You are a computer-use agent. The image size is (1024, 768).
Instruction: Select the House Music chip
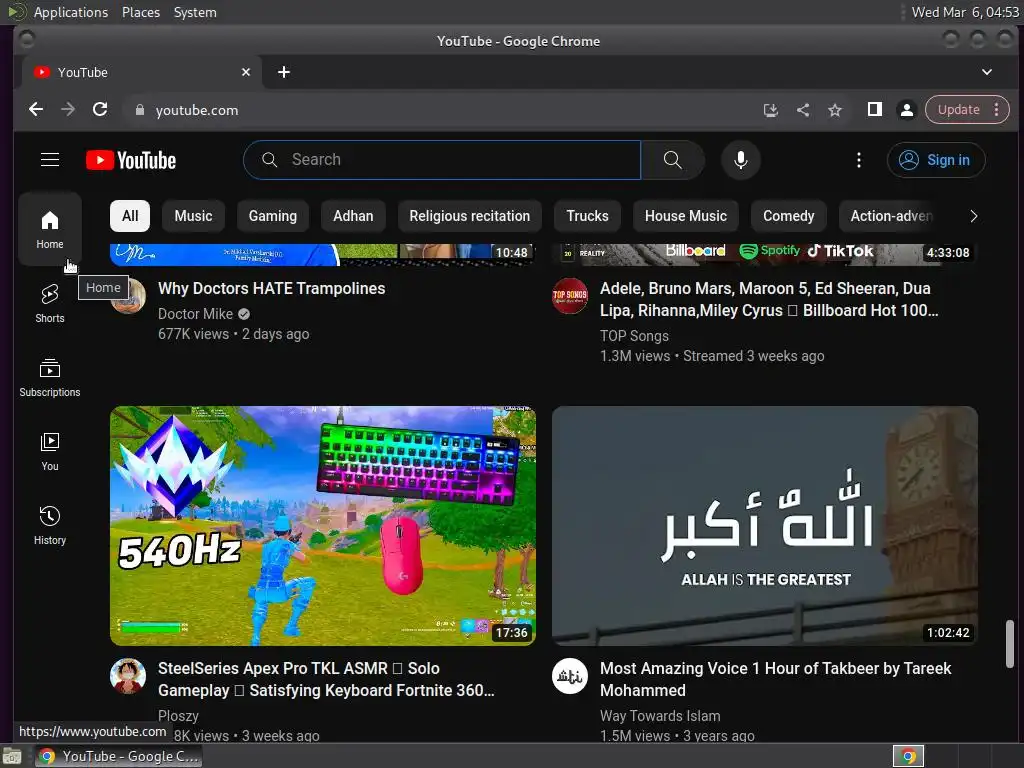686,216
